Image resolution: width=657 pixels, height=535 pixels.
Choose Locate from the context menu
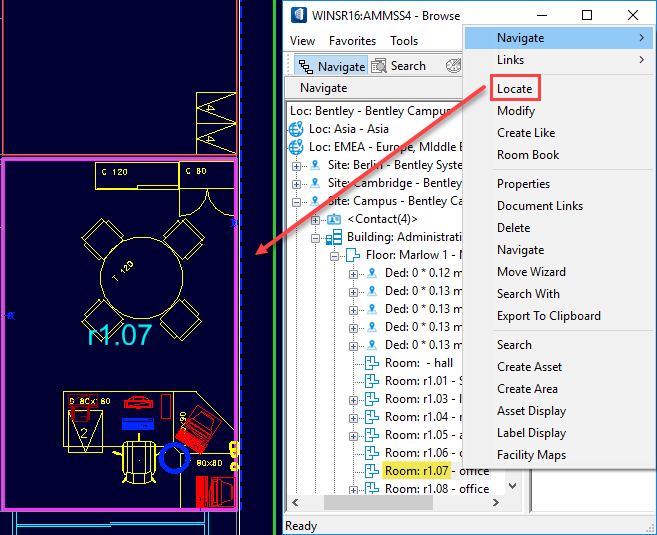pos(515,88)
